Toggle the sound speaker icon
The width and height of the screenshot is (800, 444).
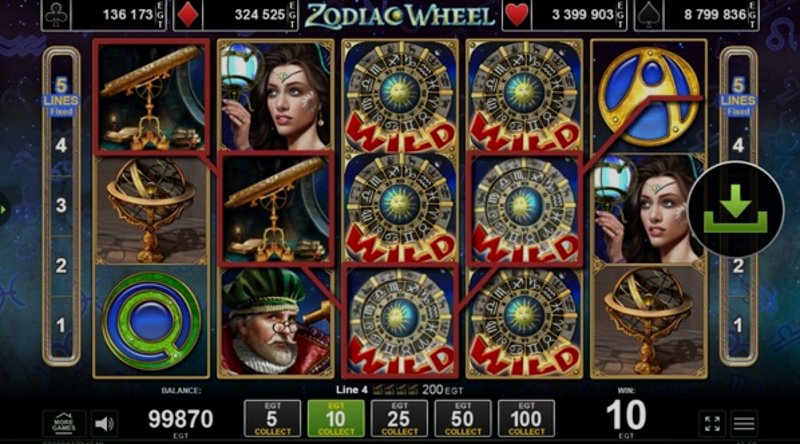(x=105, y=423)
